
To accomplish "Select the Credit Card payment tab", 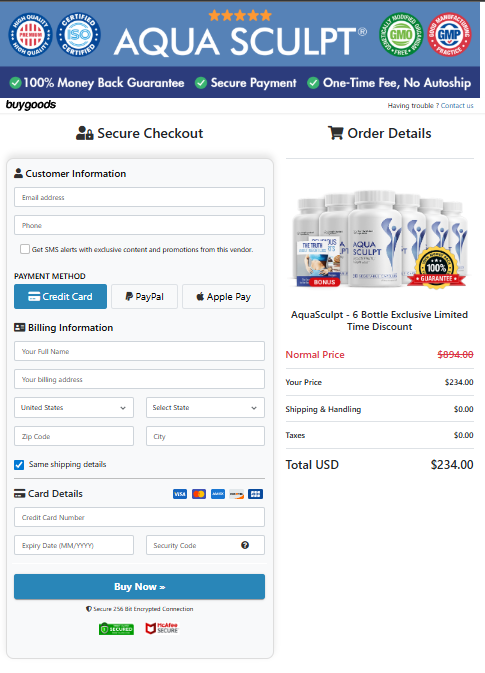I will coord(60,297).
